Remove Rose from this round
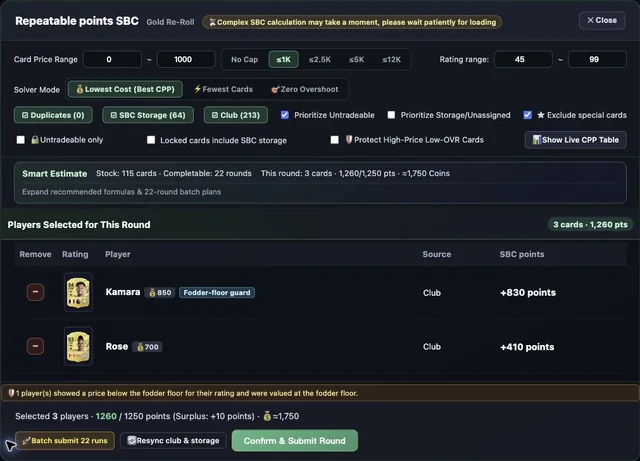 click(36, 347)
